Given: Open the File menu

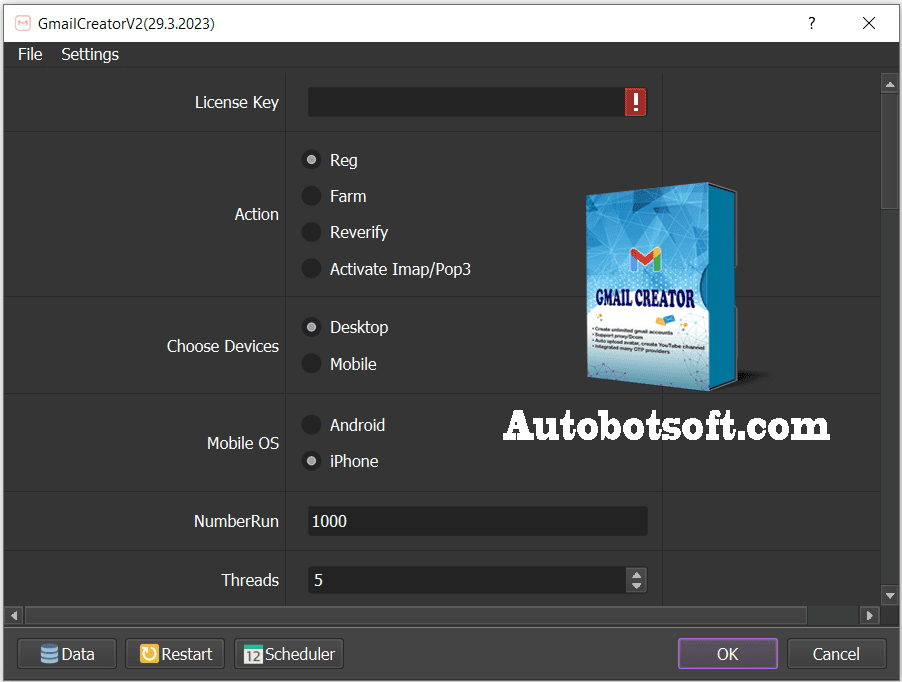Looking at the screenshot, I should pyautogui.click(x=30, y=54).
